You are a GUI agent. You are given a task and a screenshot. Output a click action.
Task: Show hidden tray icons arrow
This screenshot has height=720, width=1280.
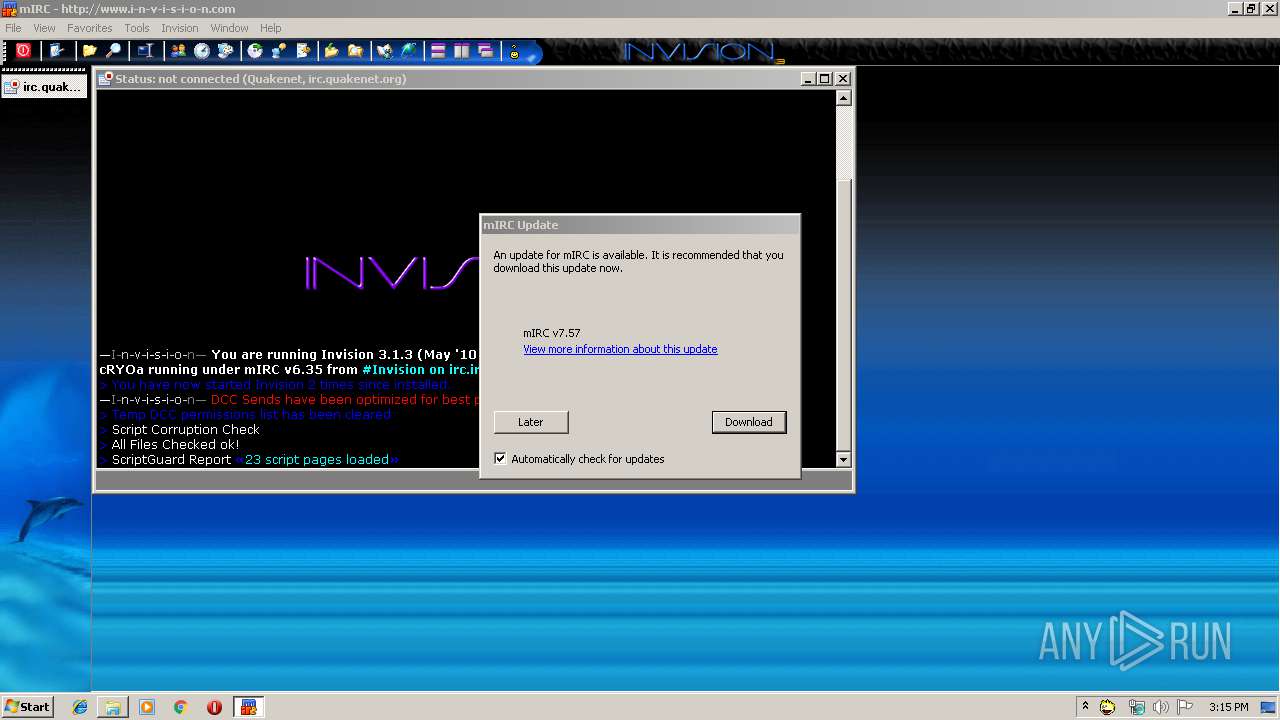(1085, 706)
